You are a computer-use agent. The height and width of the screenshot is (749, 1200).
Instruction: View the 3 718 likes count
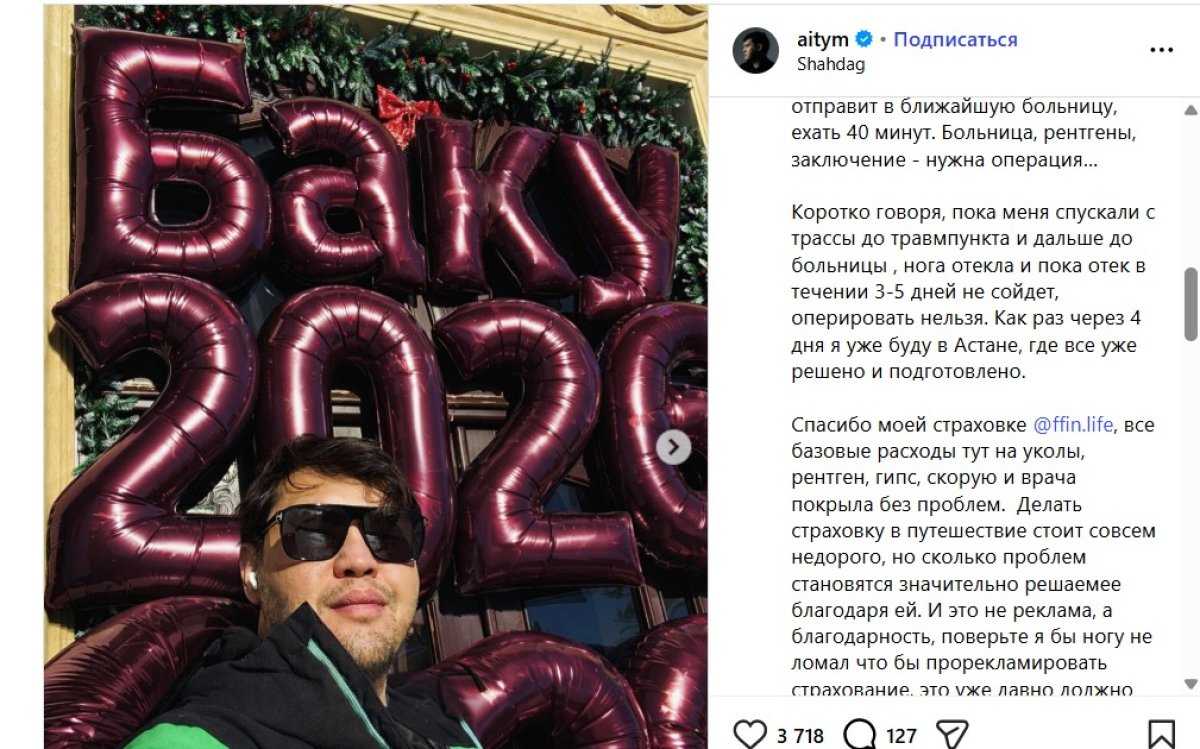click(x=800, y=736)
